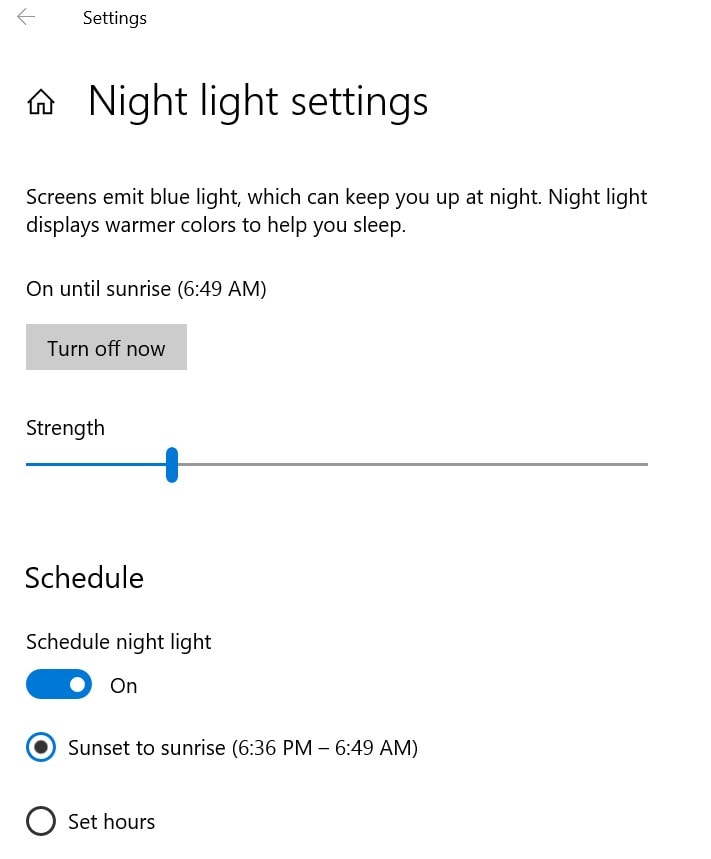Click the middle of the Strength slider track

[x=337, y=465]
